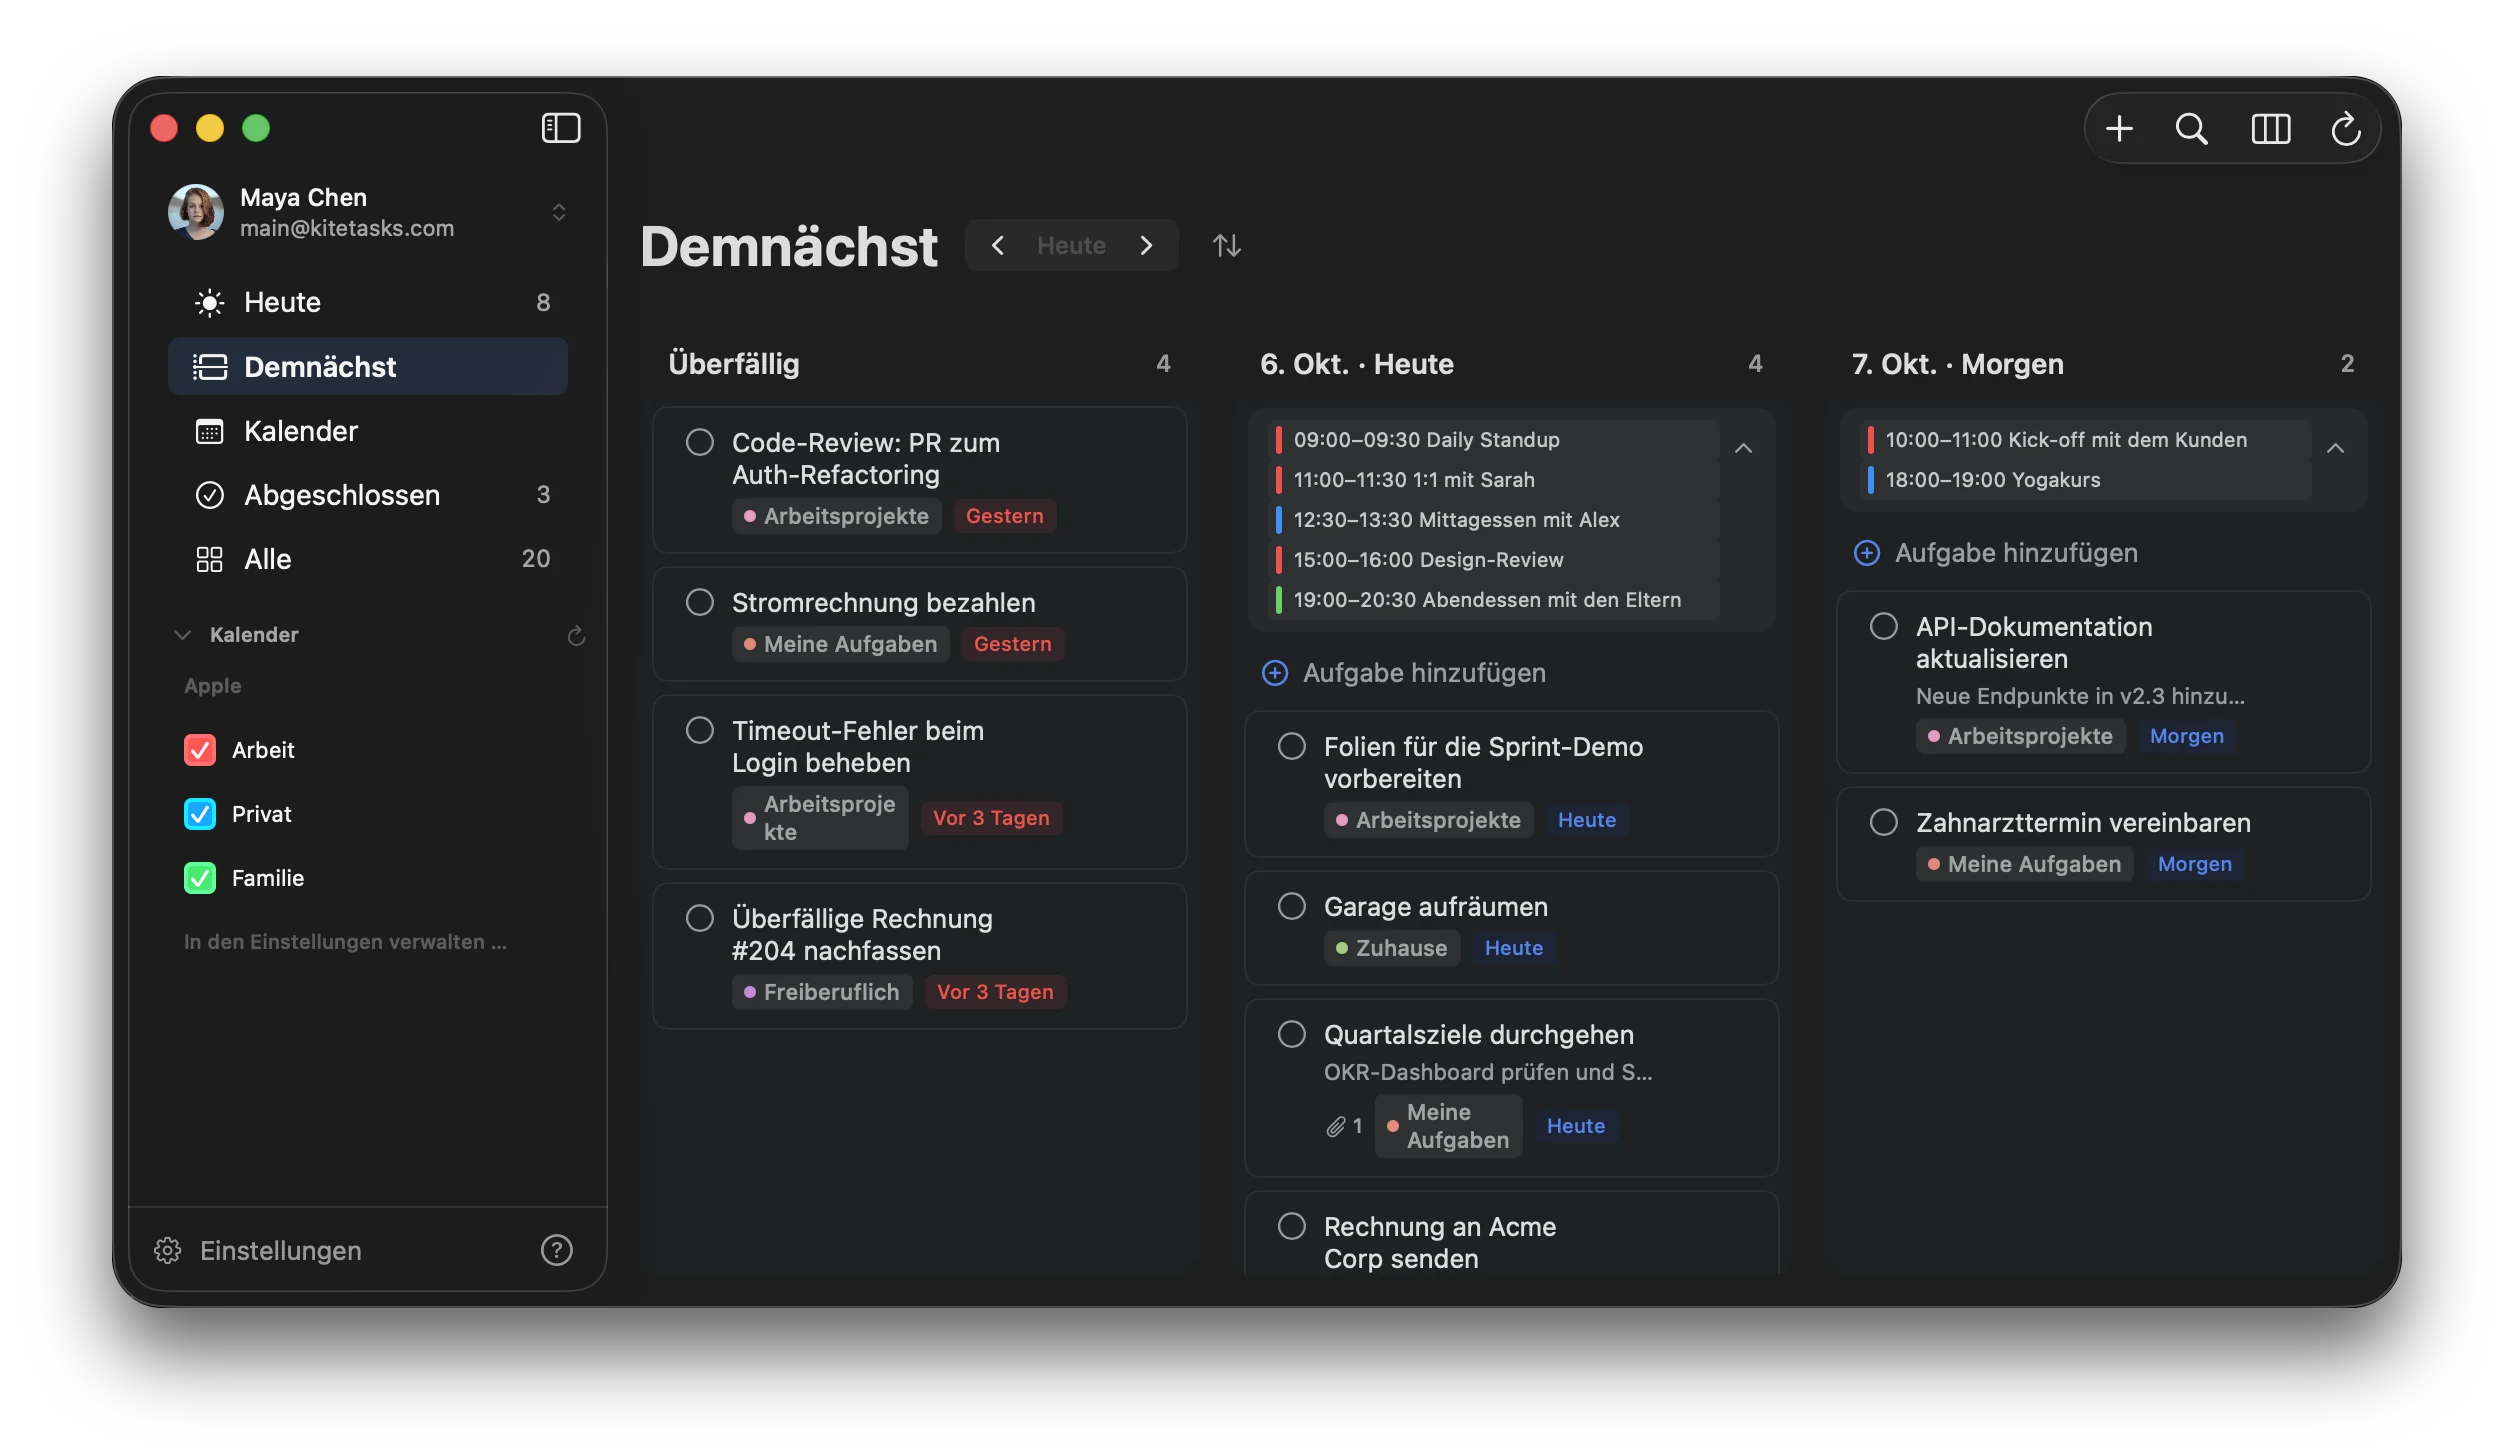Open Abgeschlossen completed tasks list
This screenshot has width=2514, height=1456.
pyautogui.click(x=368, y=494)
